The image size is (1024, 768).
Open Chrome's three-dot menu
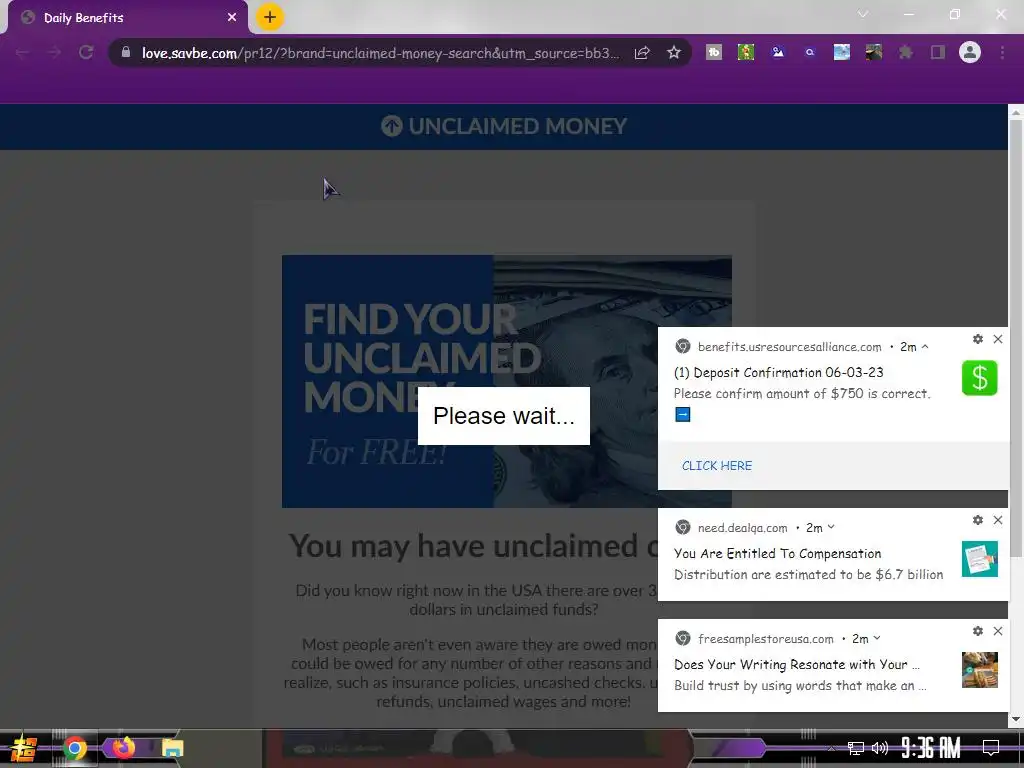(1002, 52)
